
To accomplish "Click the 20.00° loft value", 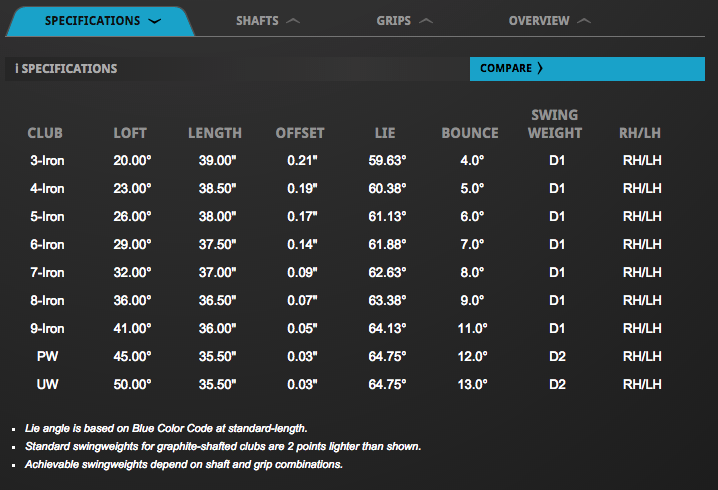I will coord(132,161).
